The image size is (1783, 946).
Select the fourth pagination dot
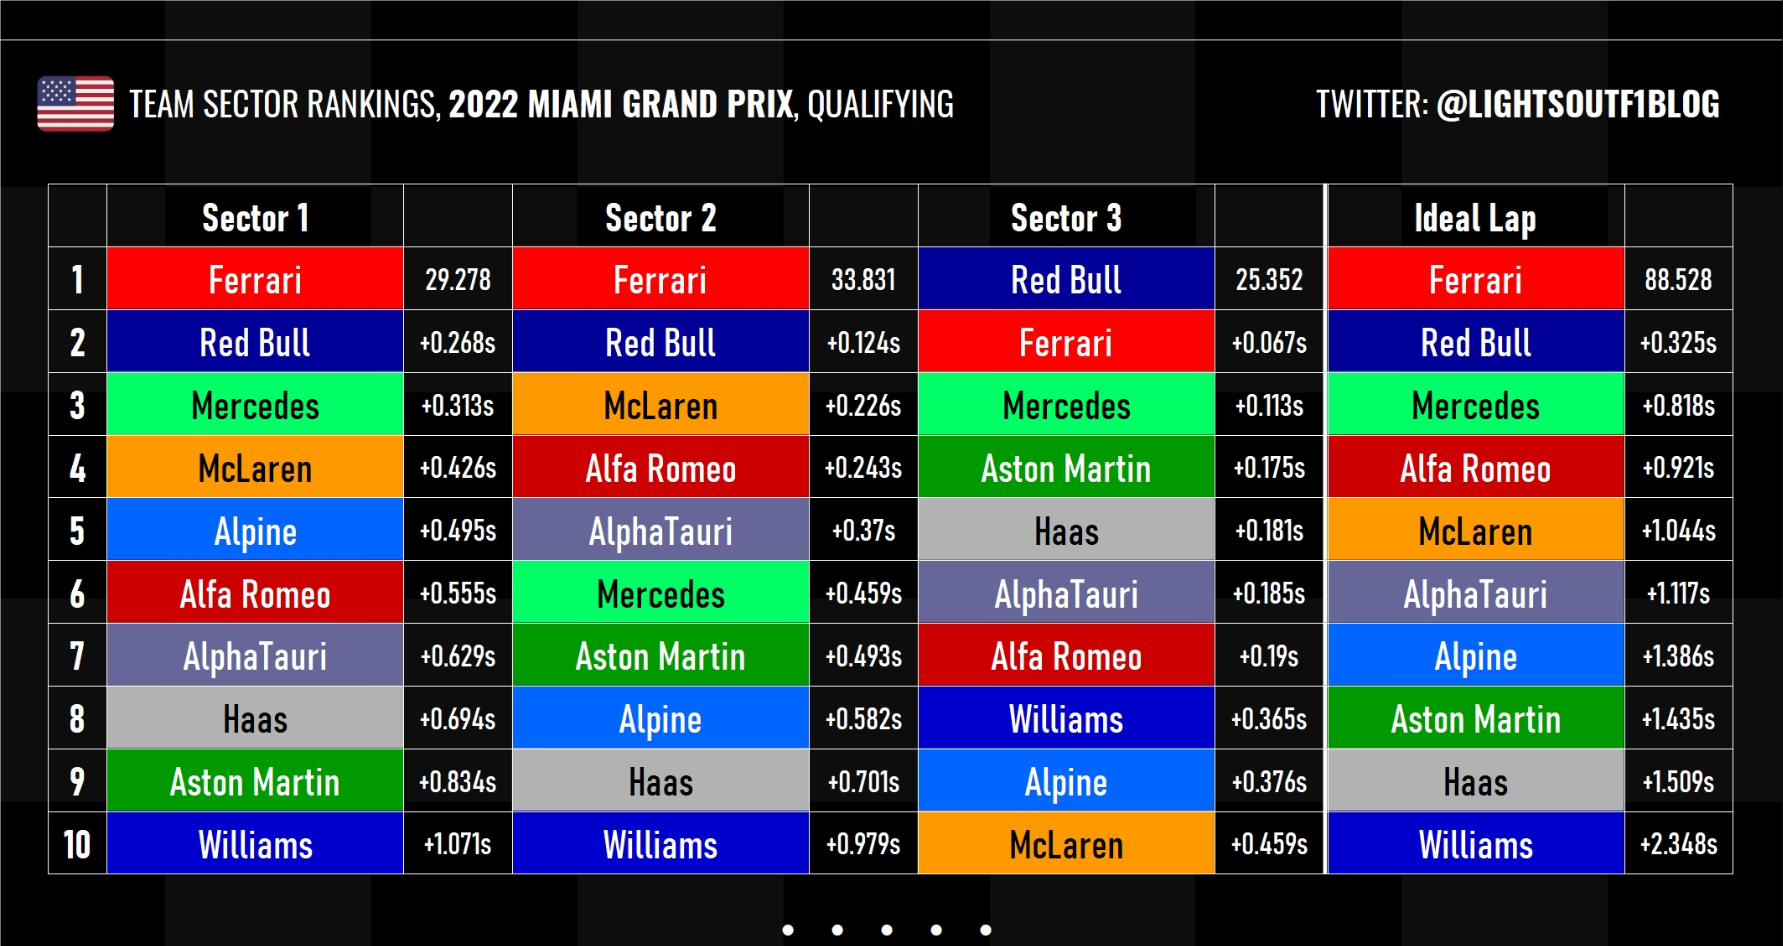pos(936,930)
